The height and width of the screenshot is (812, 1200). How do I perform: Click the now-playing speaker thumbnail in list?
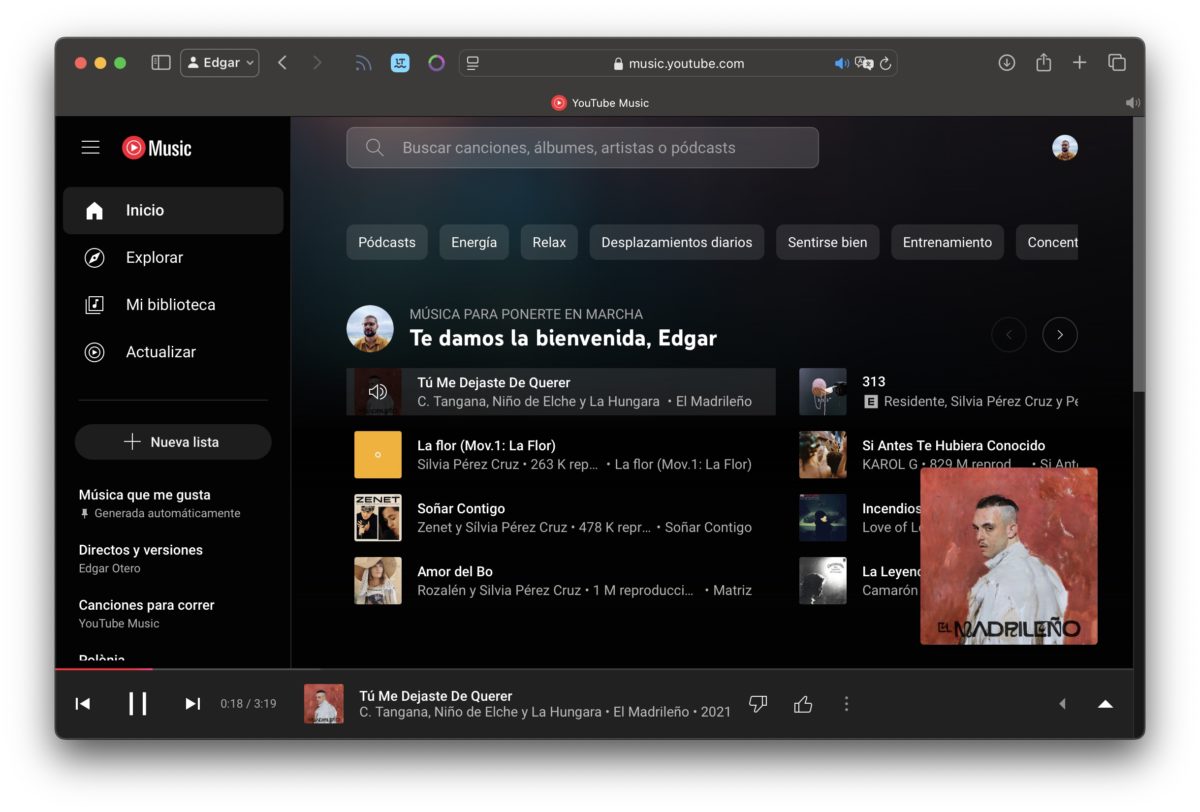click(378, 392)
